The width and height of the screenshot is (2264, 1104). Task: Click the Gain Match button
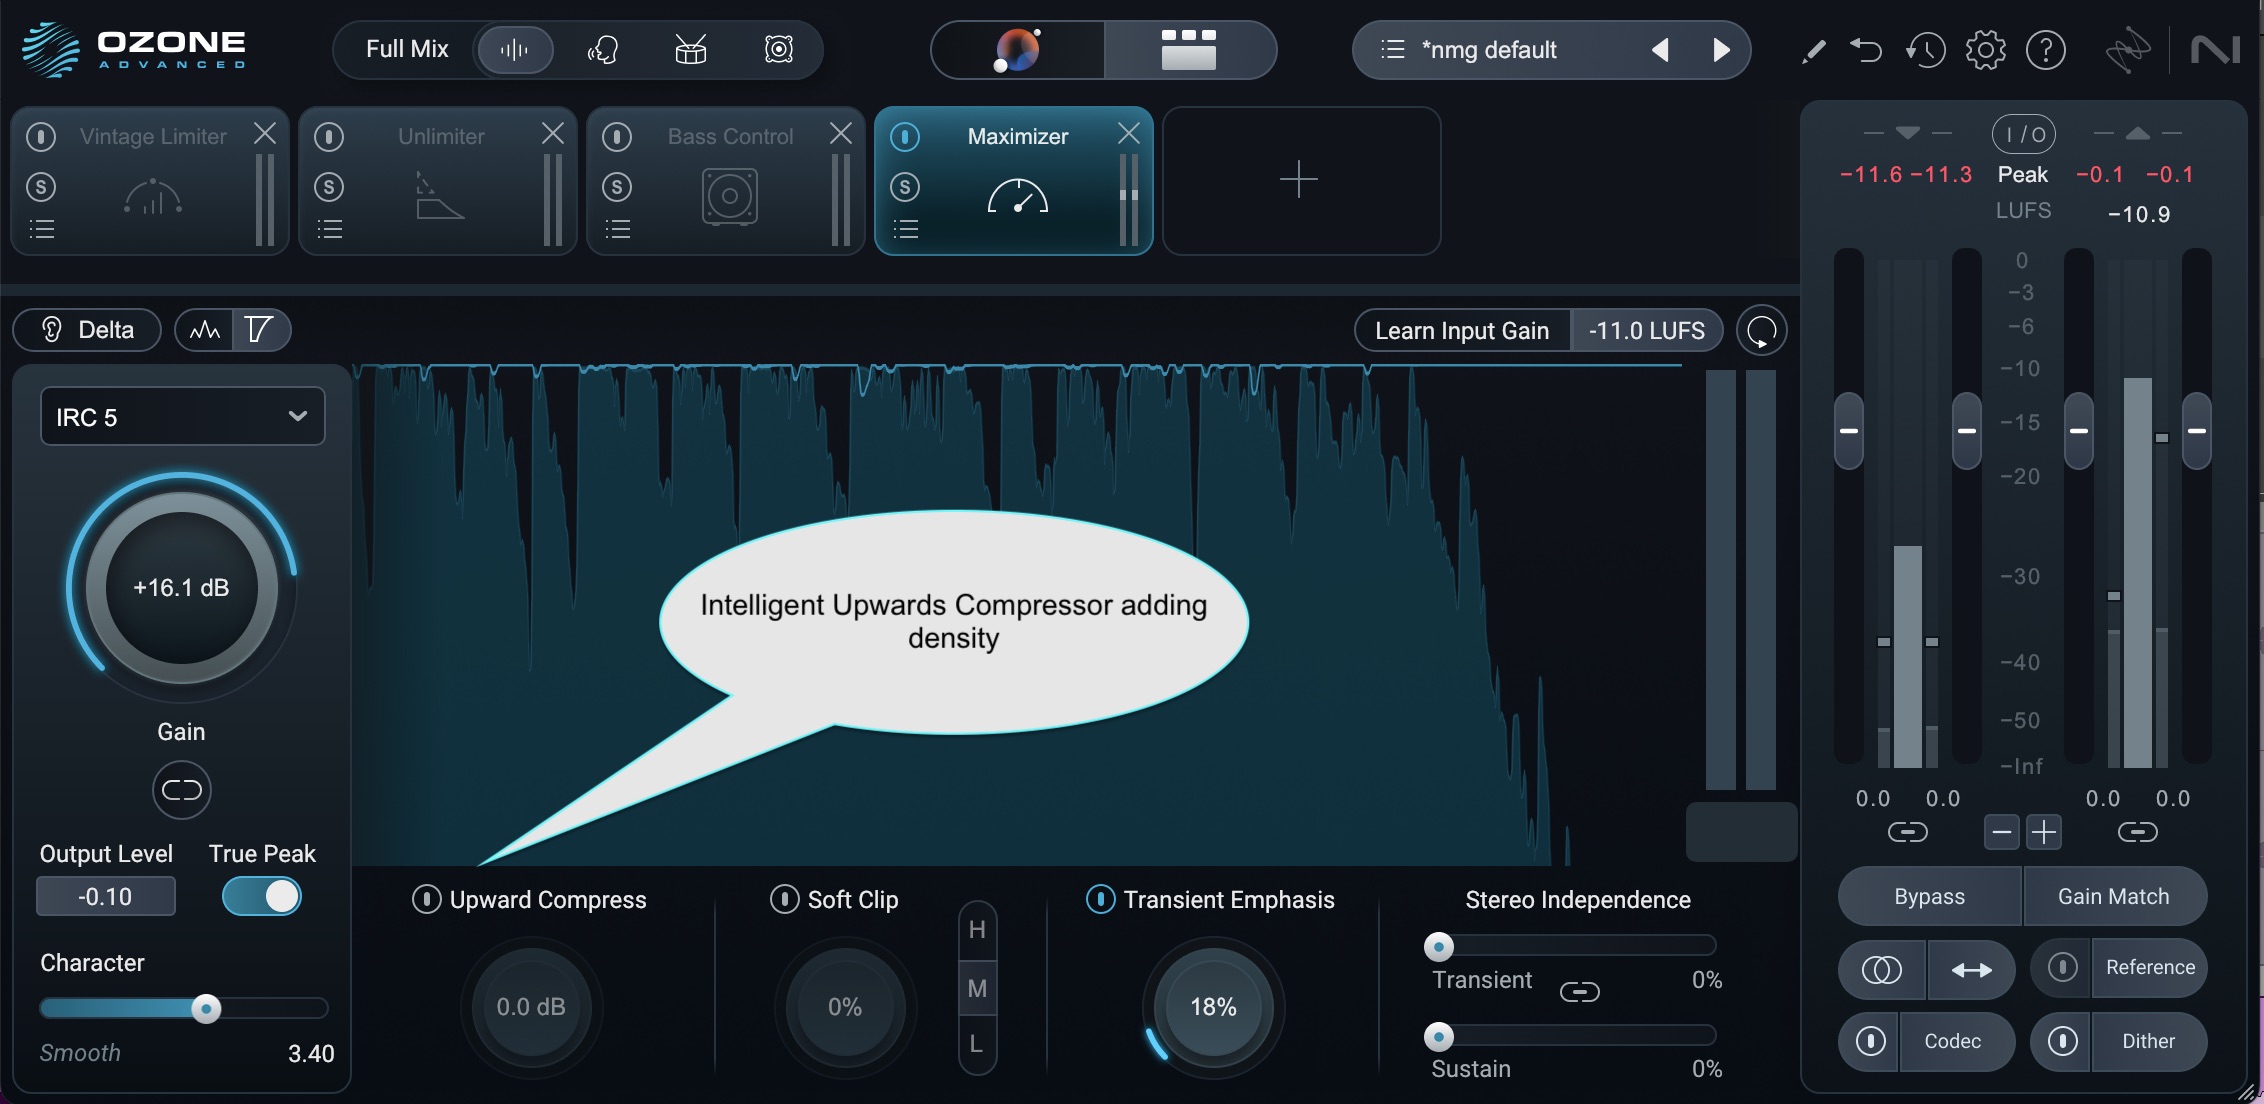[x=2114, y=897]
